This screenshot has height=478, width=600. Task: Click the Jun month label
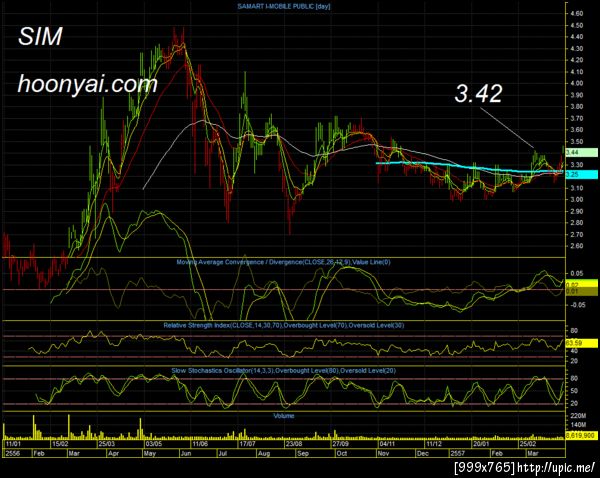coord(186,453)
